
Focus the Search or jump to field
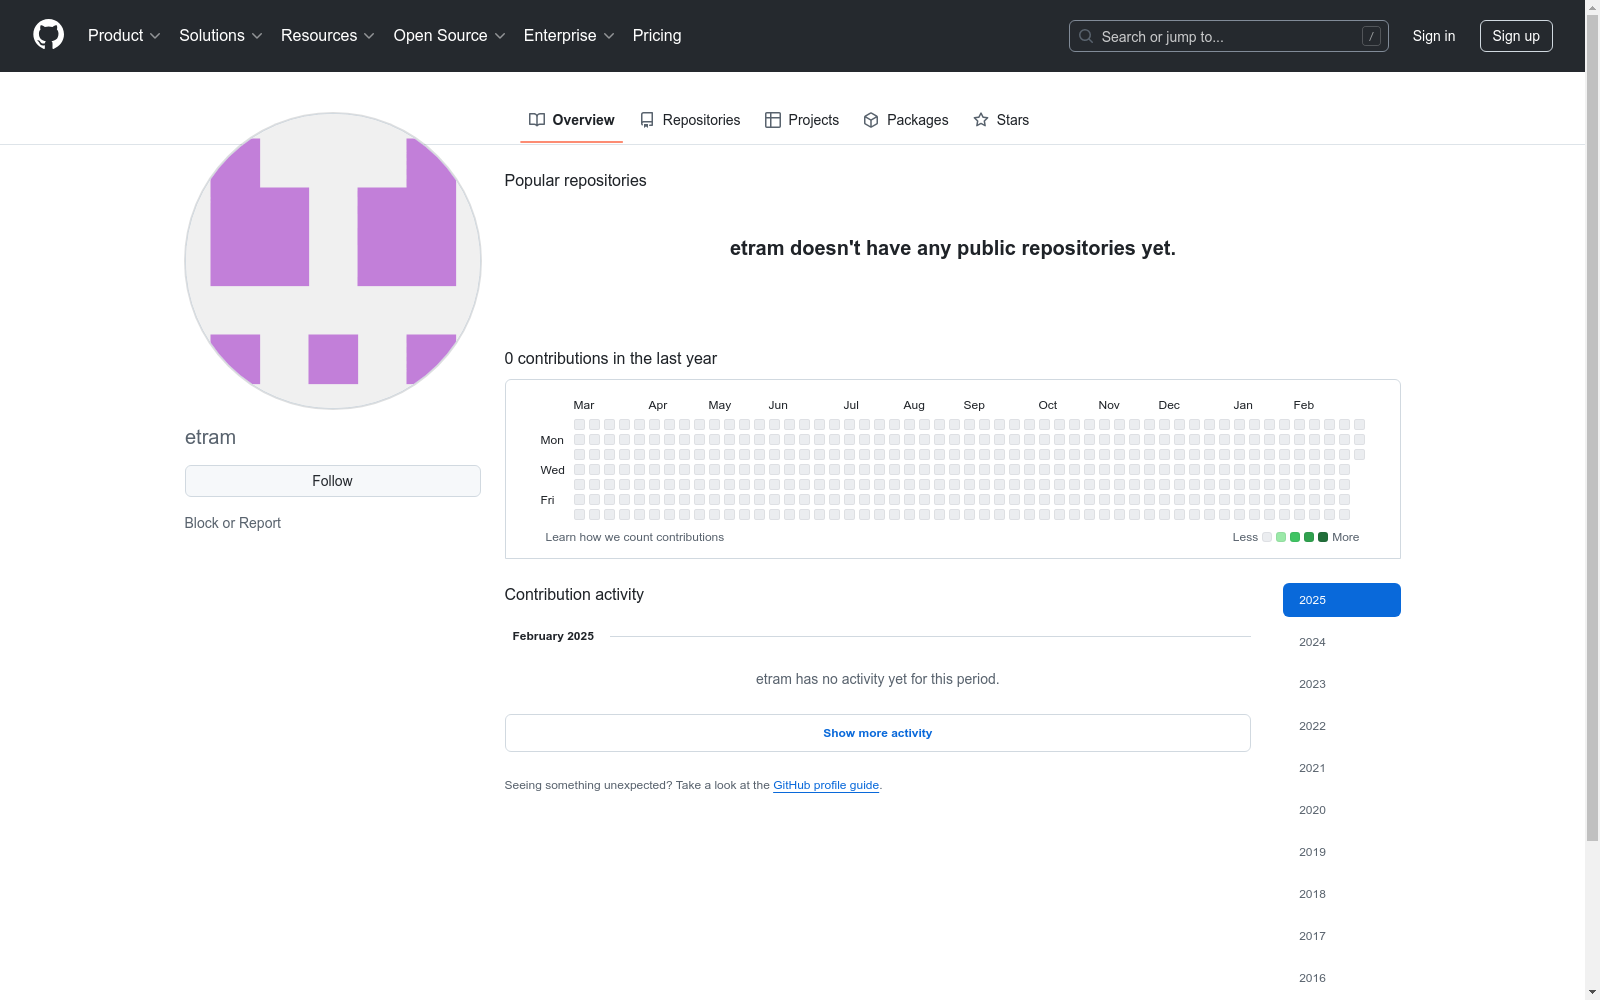pyautogui.click(x=1229, y=36)
